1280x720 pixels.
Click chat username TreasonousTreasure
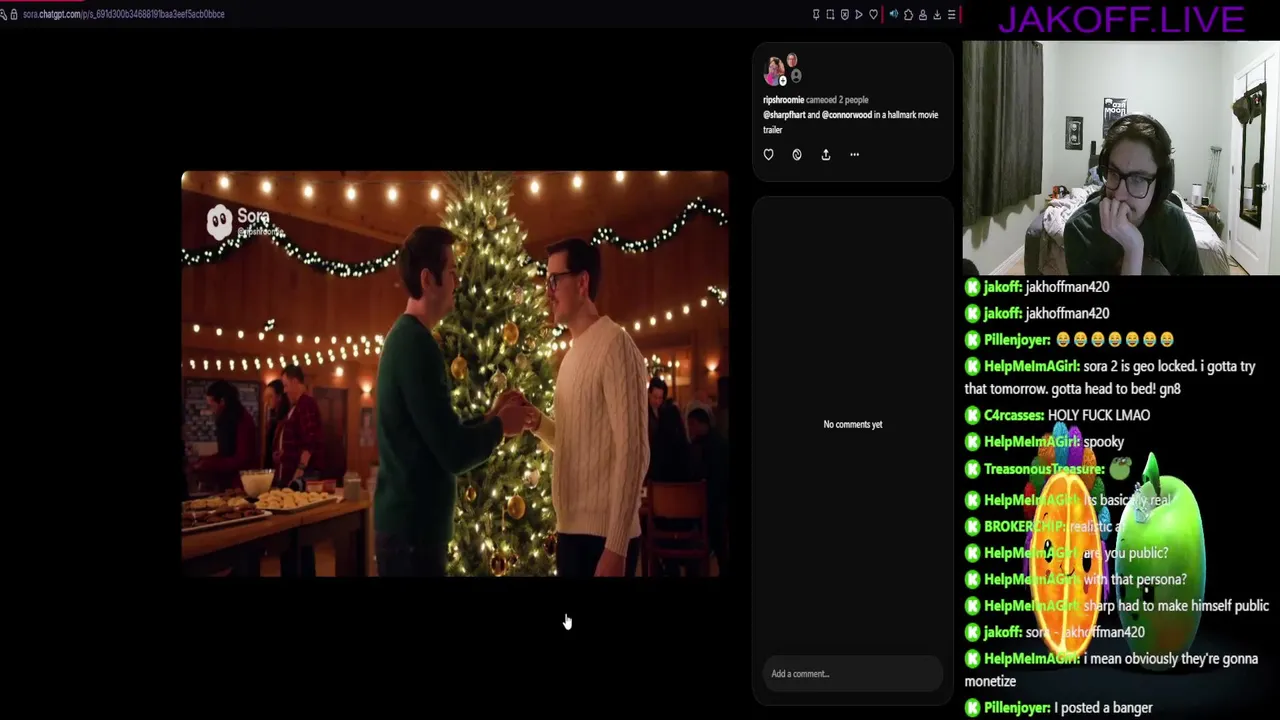pos(1044,469)
